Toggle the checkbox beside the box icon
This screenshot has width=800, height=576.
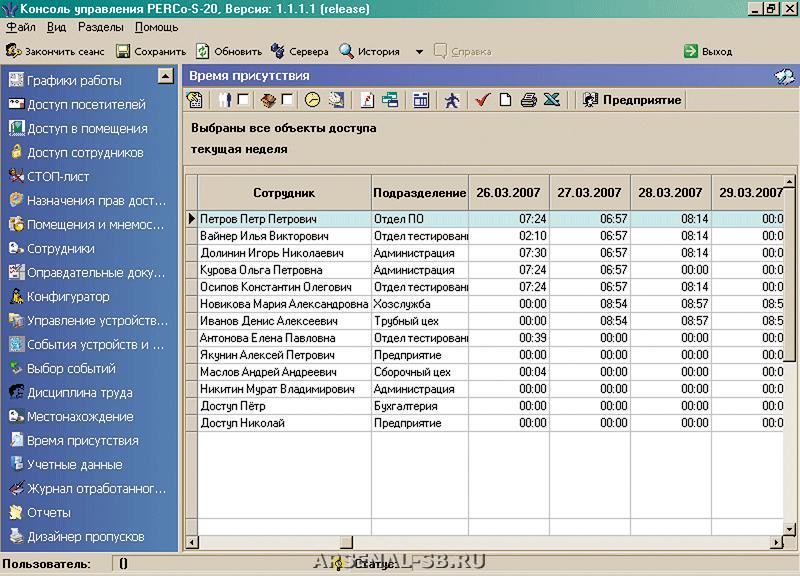pyautogui.click(x=288, y=100)
